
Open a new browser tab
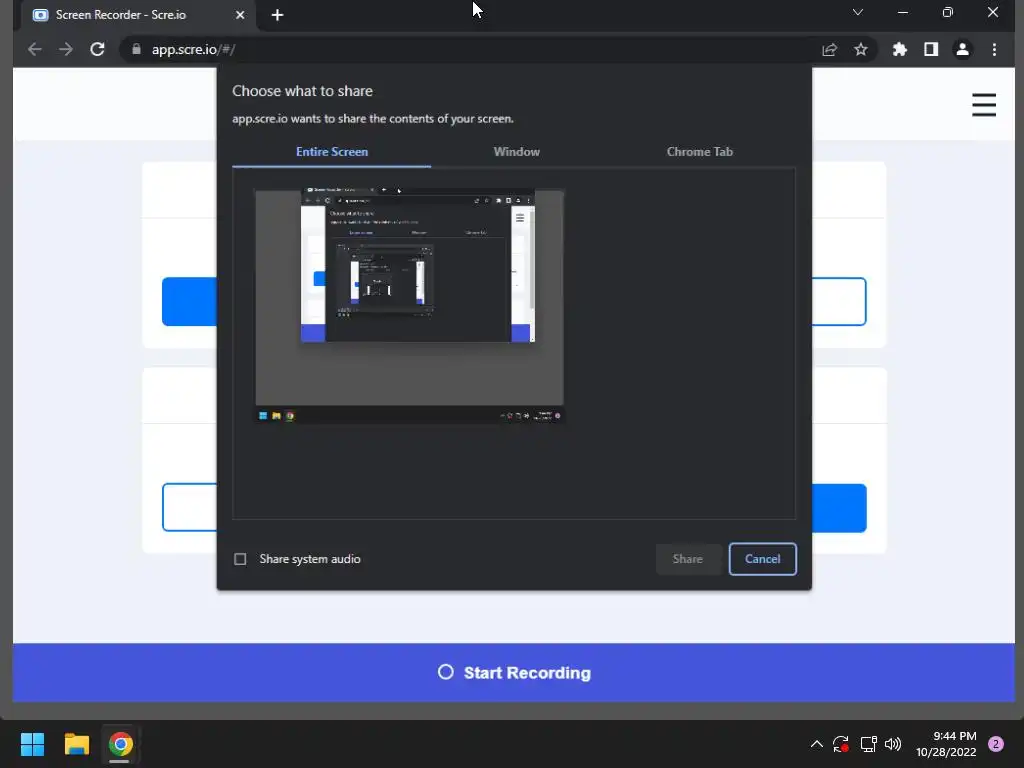click(x=278, y=15)
